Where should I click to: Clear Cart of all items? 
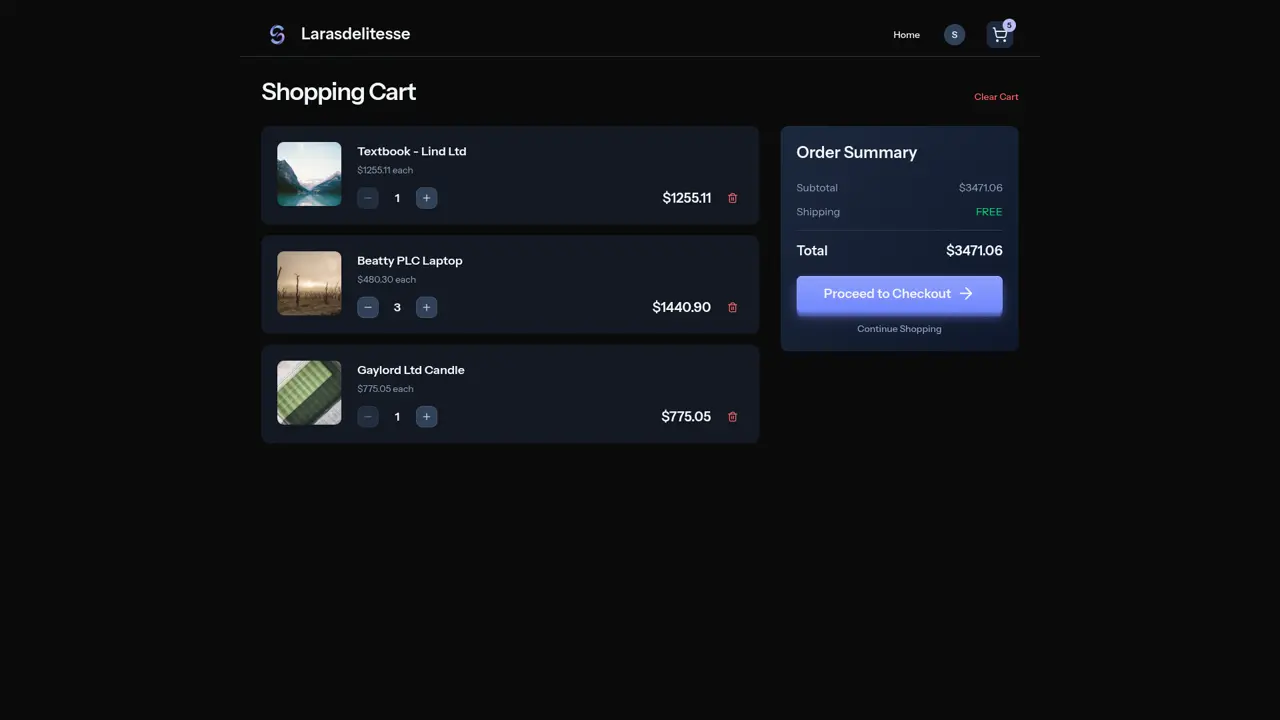tap(996, 97)
